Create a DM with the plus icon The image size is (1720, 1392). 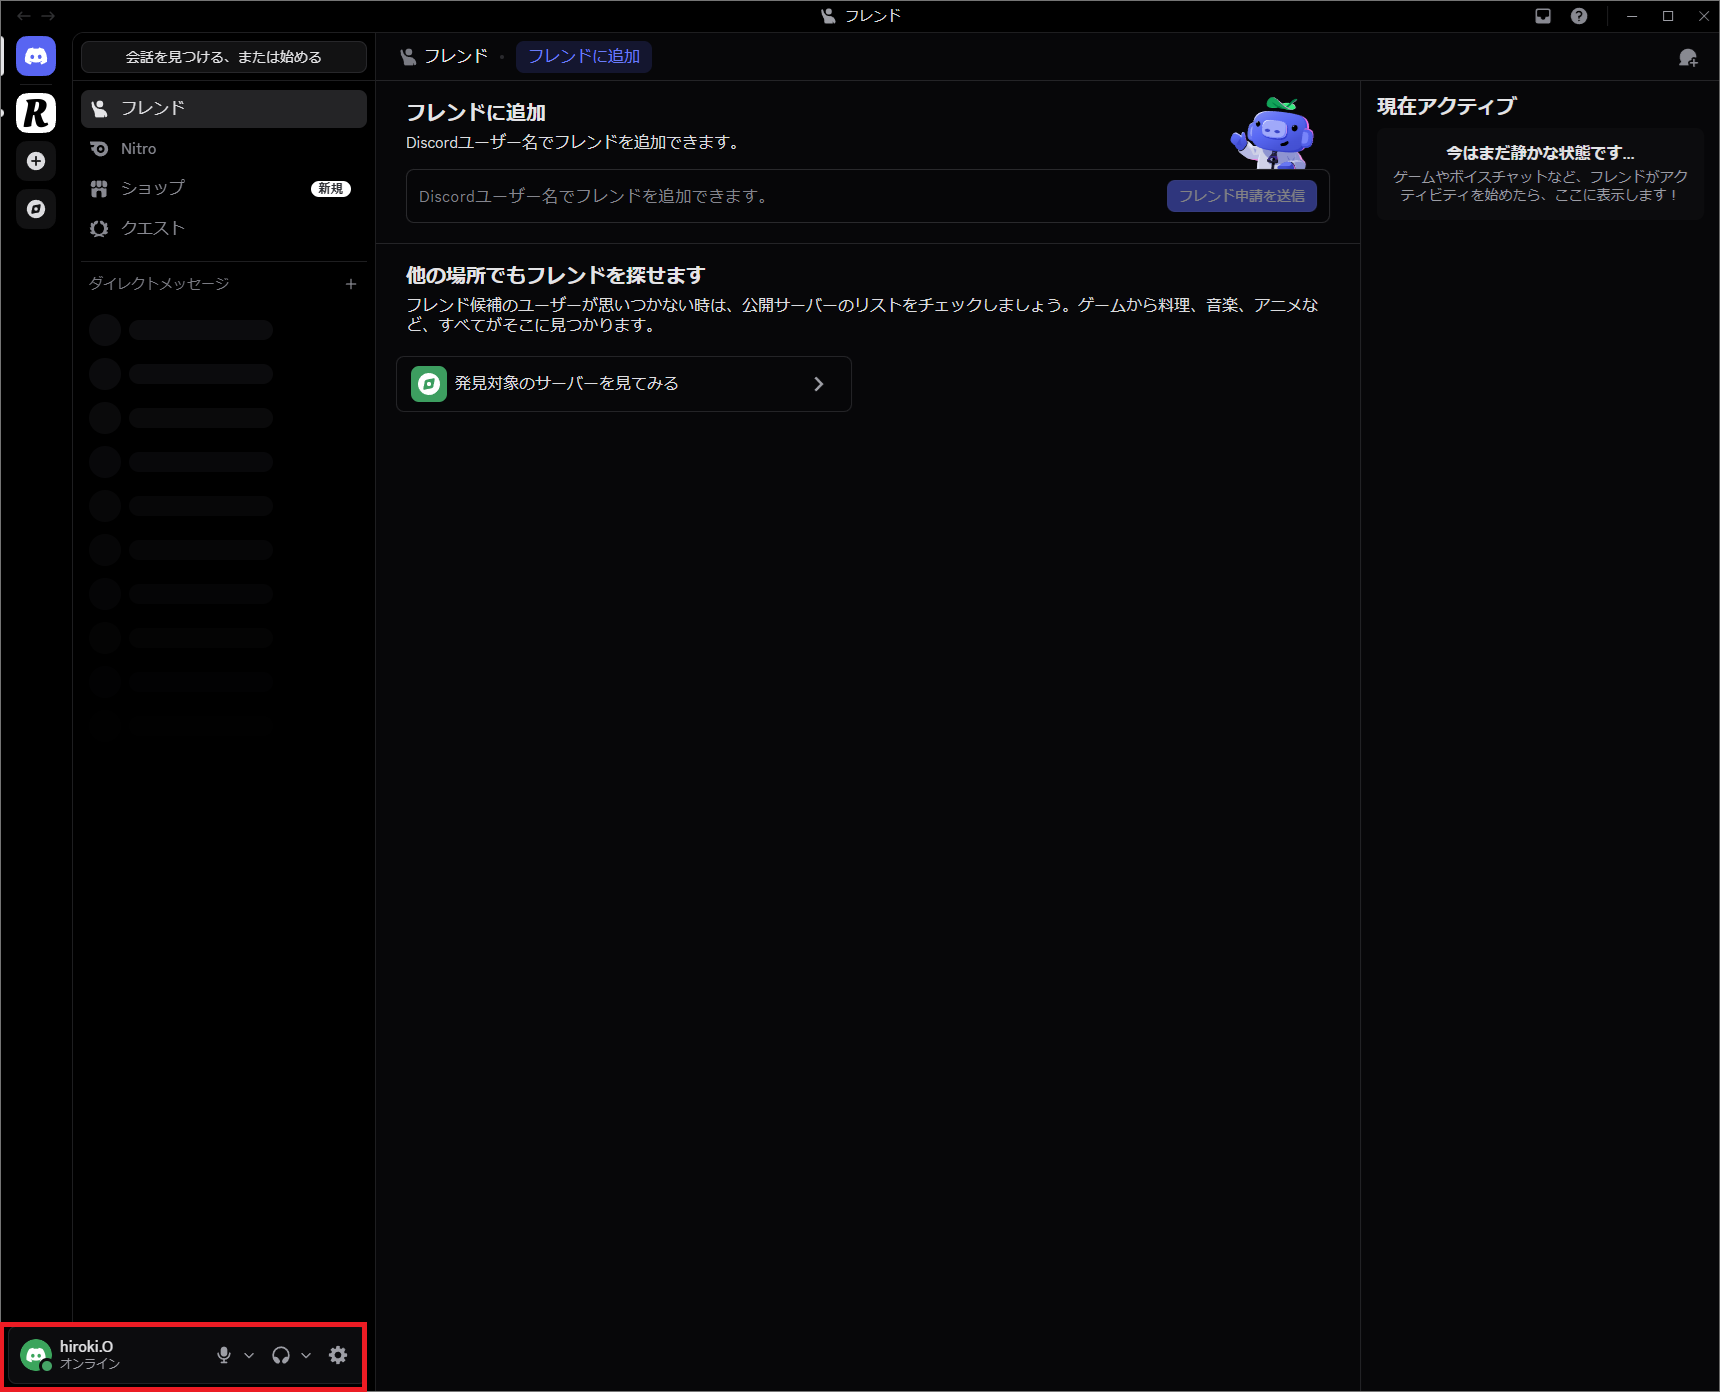(351, 284)
